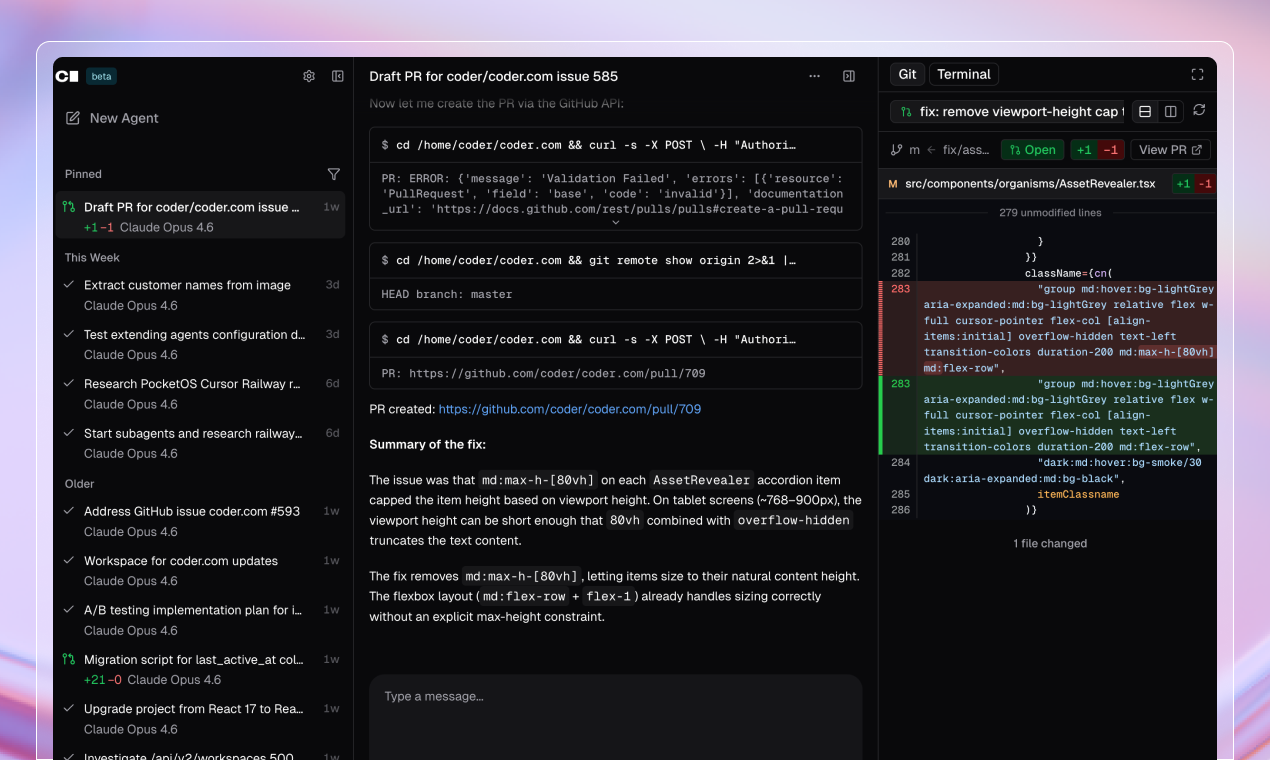
Task: Open Start subagents and research railway chat
Action: click(200, 443)
